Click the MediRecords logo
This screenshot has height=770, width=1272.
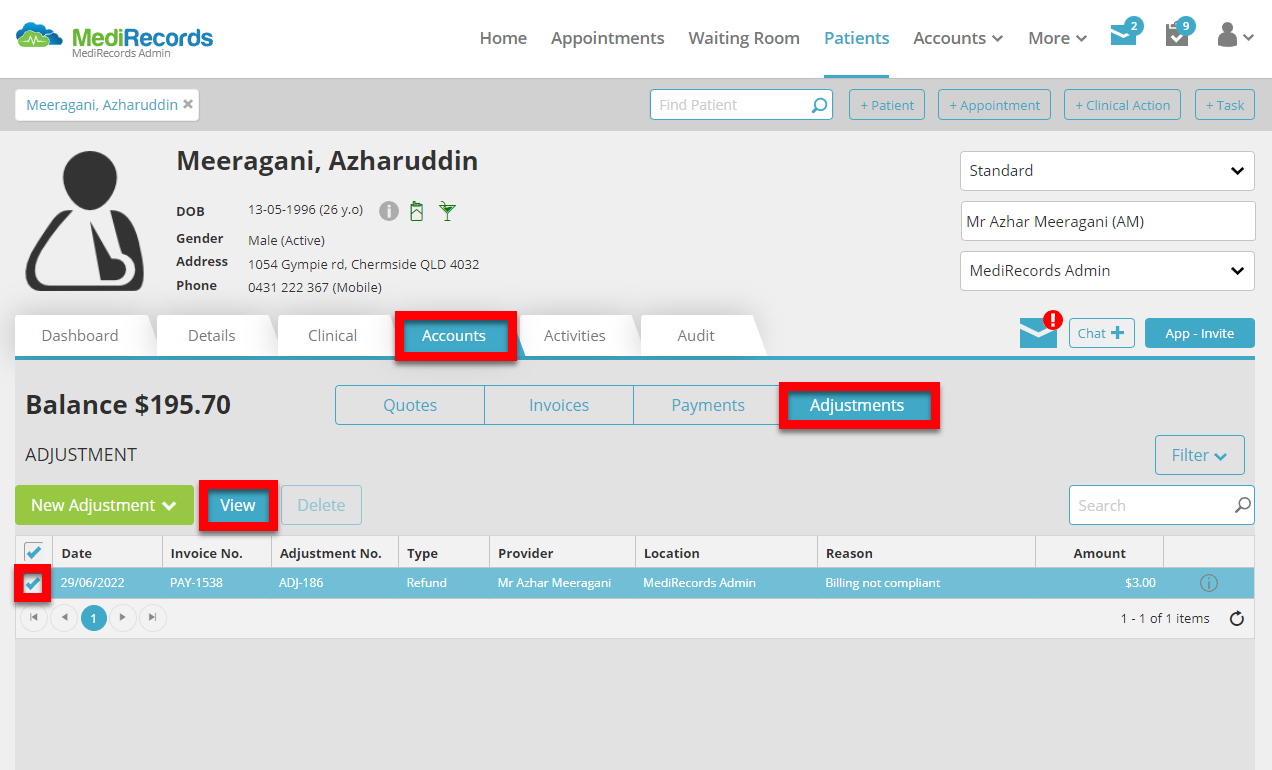coord(114,39)
